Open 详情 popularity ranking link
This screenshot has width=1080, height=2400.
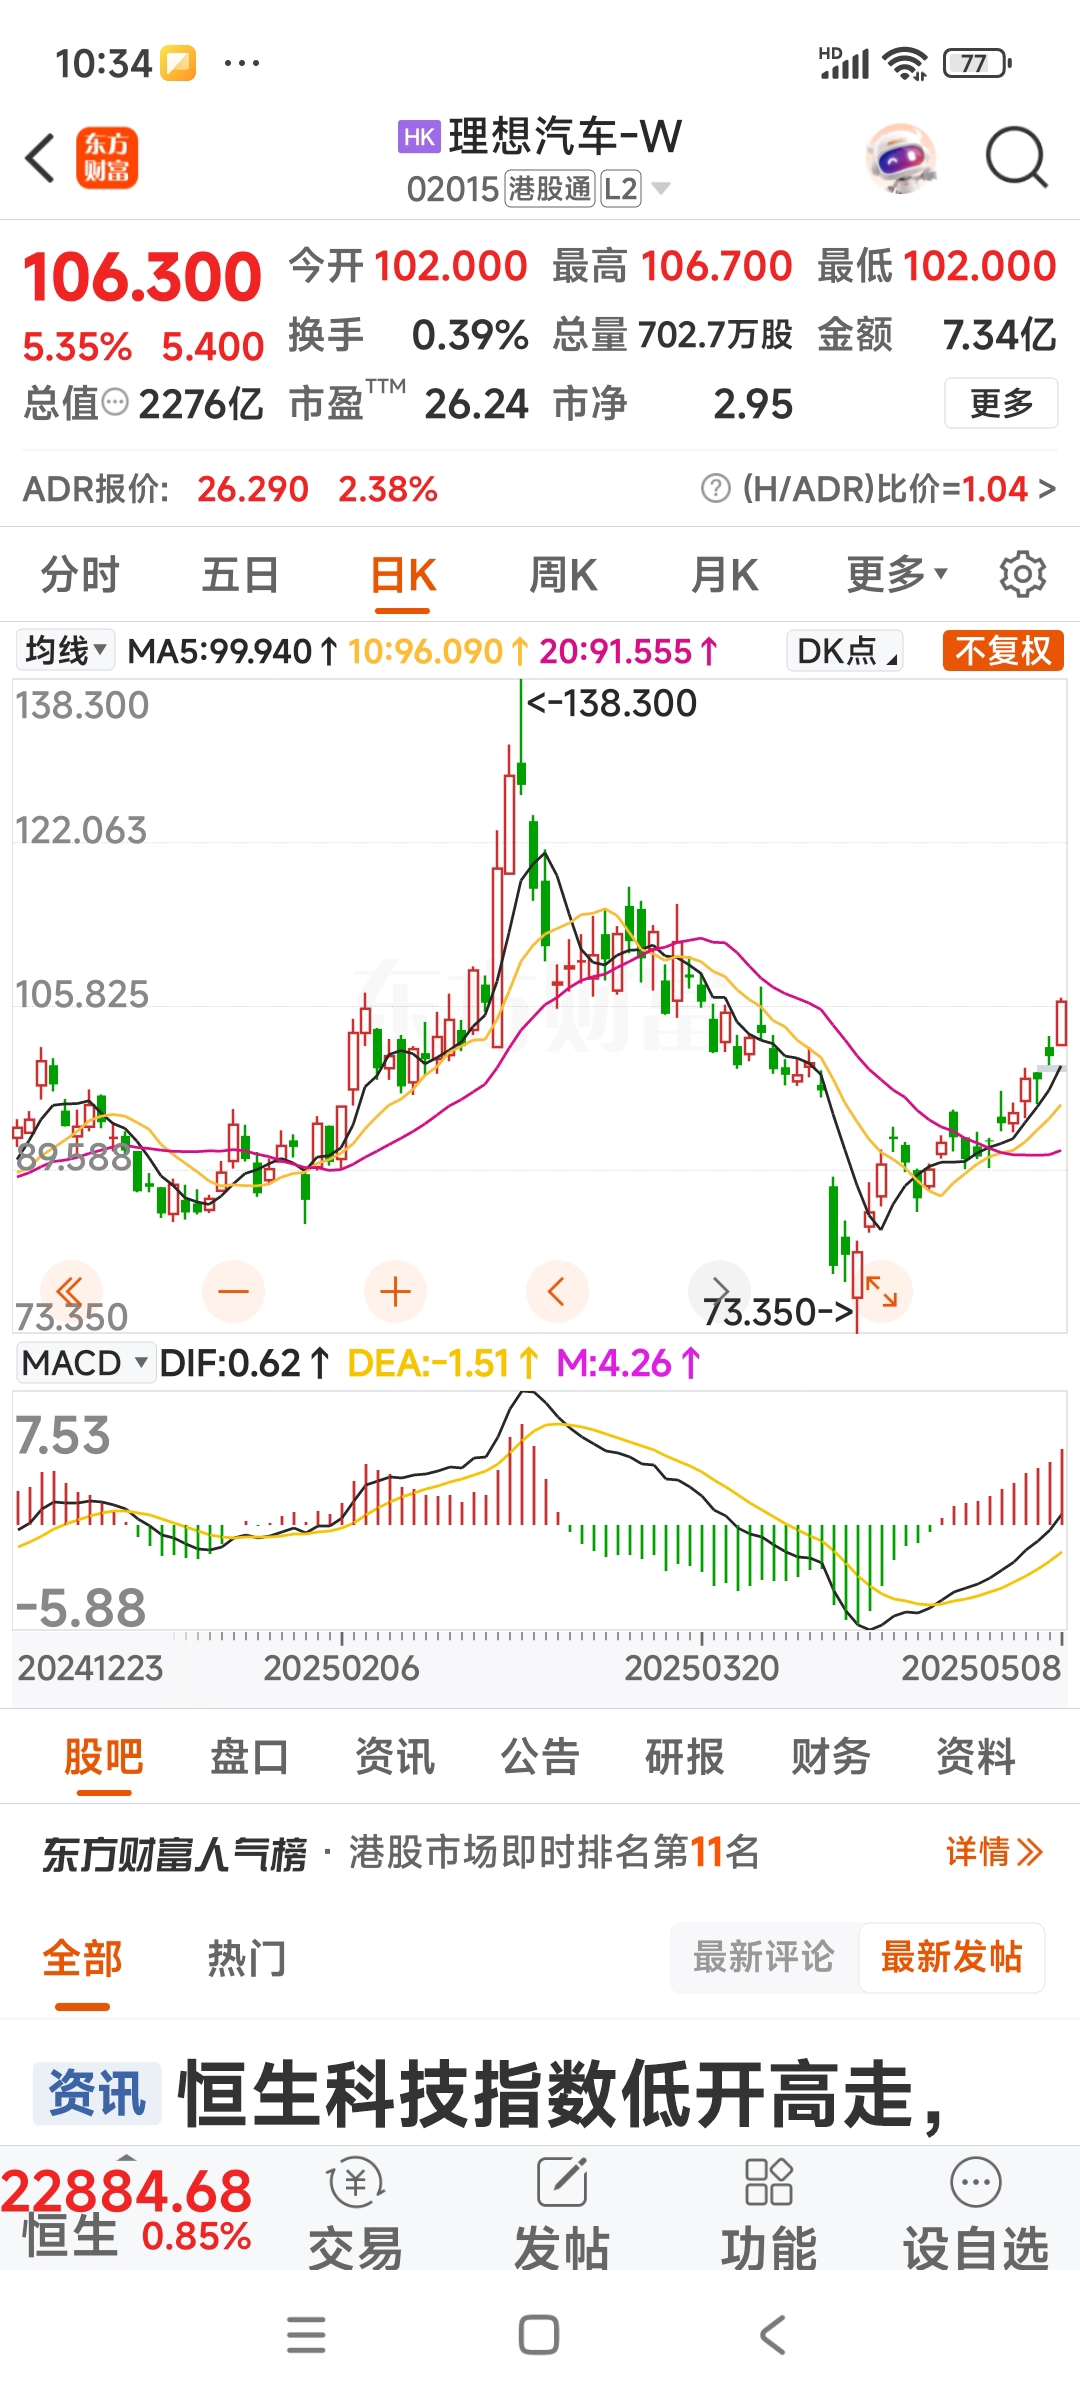[994, 1852]
